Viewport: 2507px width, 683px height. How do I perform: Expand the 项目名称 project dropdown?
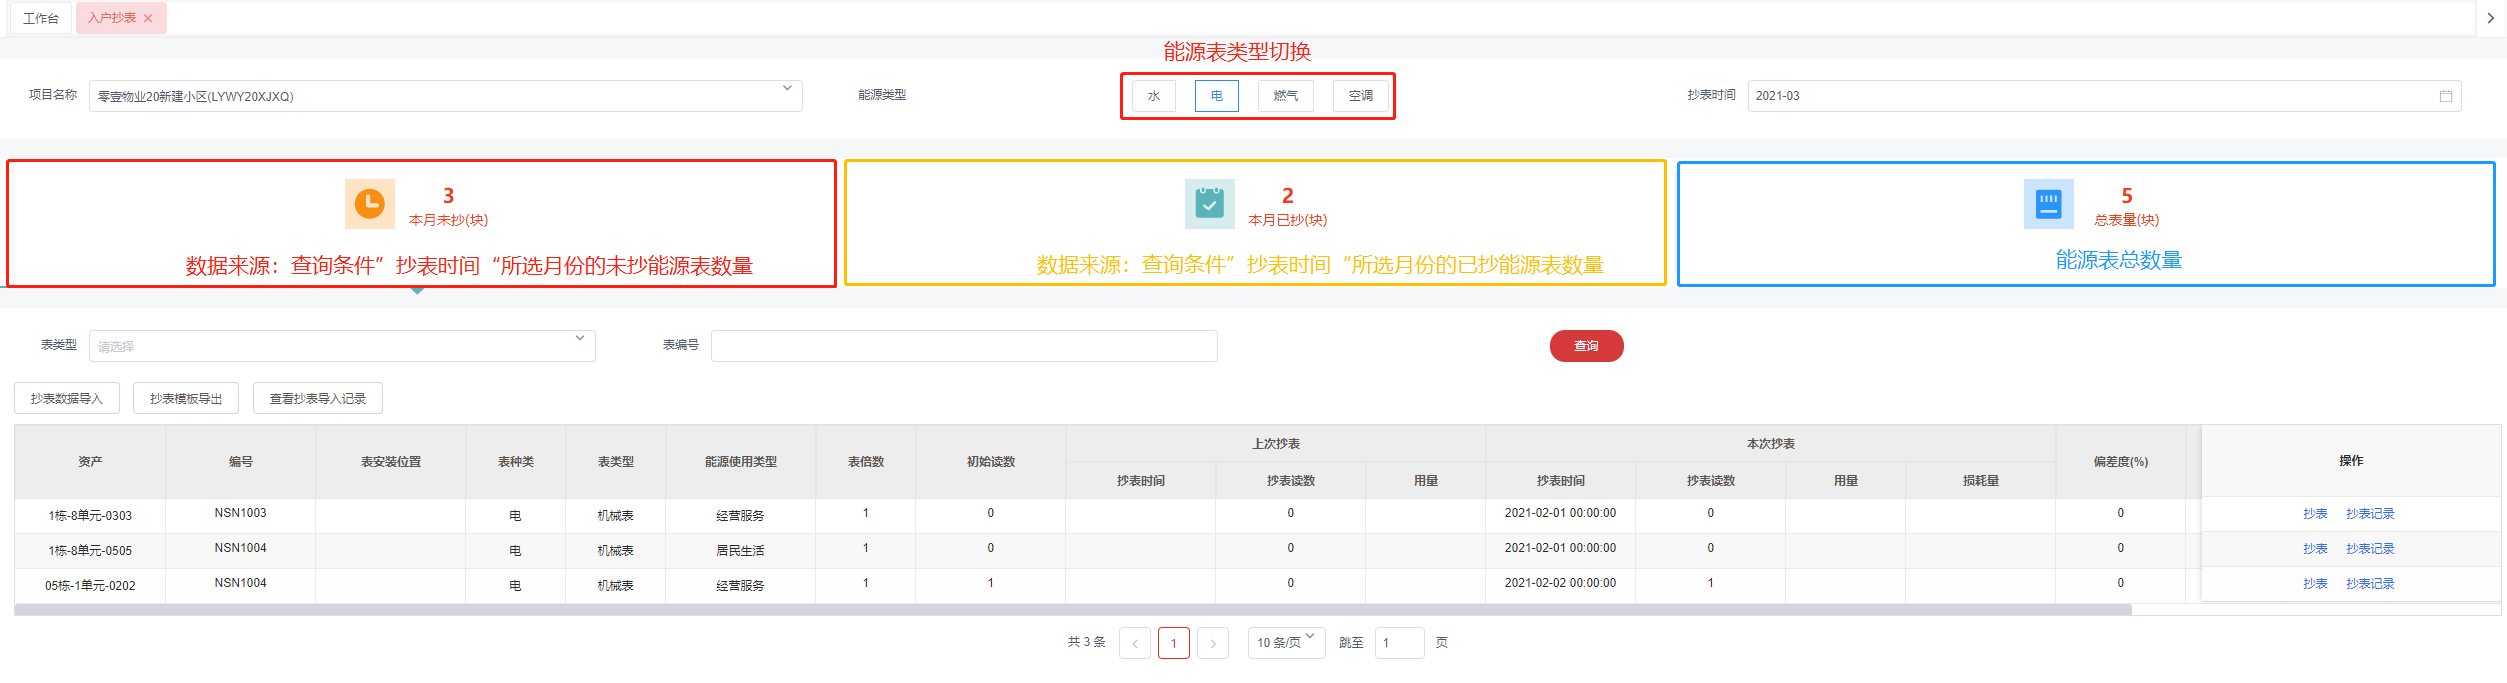(787, 90)
